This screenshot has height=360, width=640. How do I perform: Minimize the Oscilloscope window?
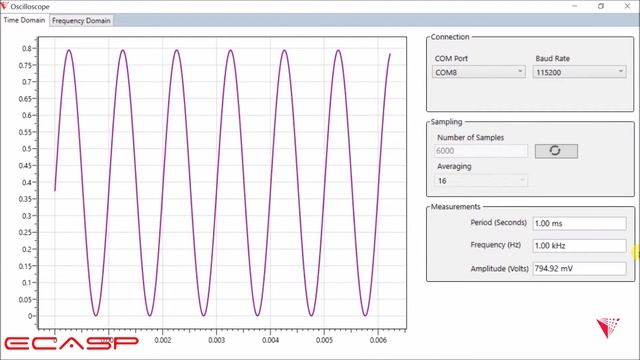click(575, 6)
